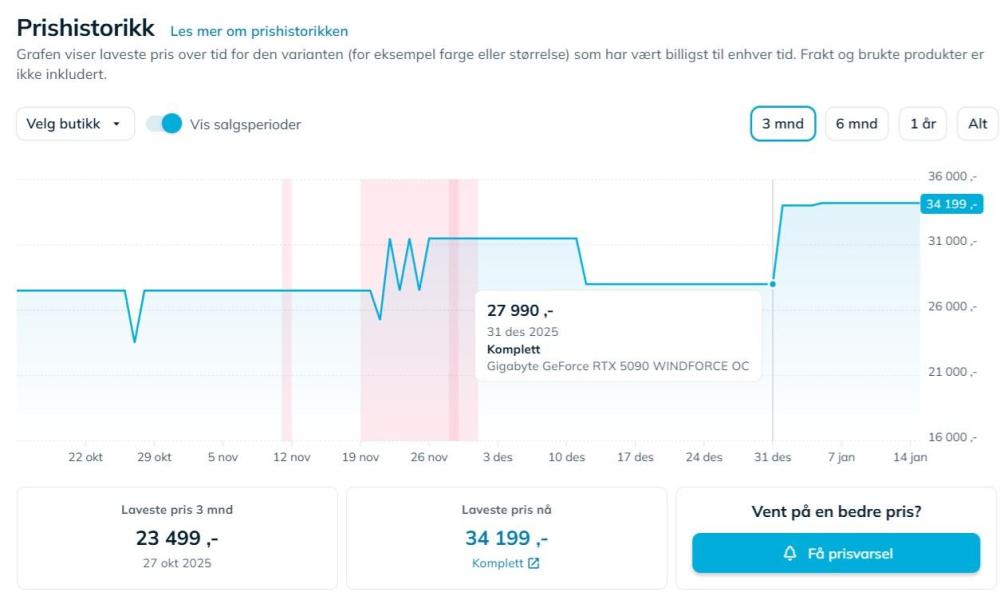This screenshot has width=1000, height=596.
Task: Click the 27 okt price dip on graph
Action: [135, 341]
